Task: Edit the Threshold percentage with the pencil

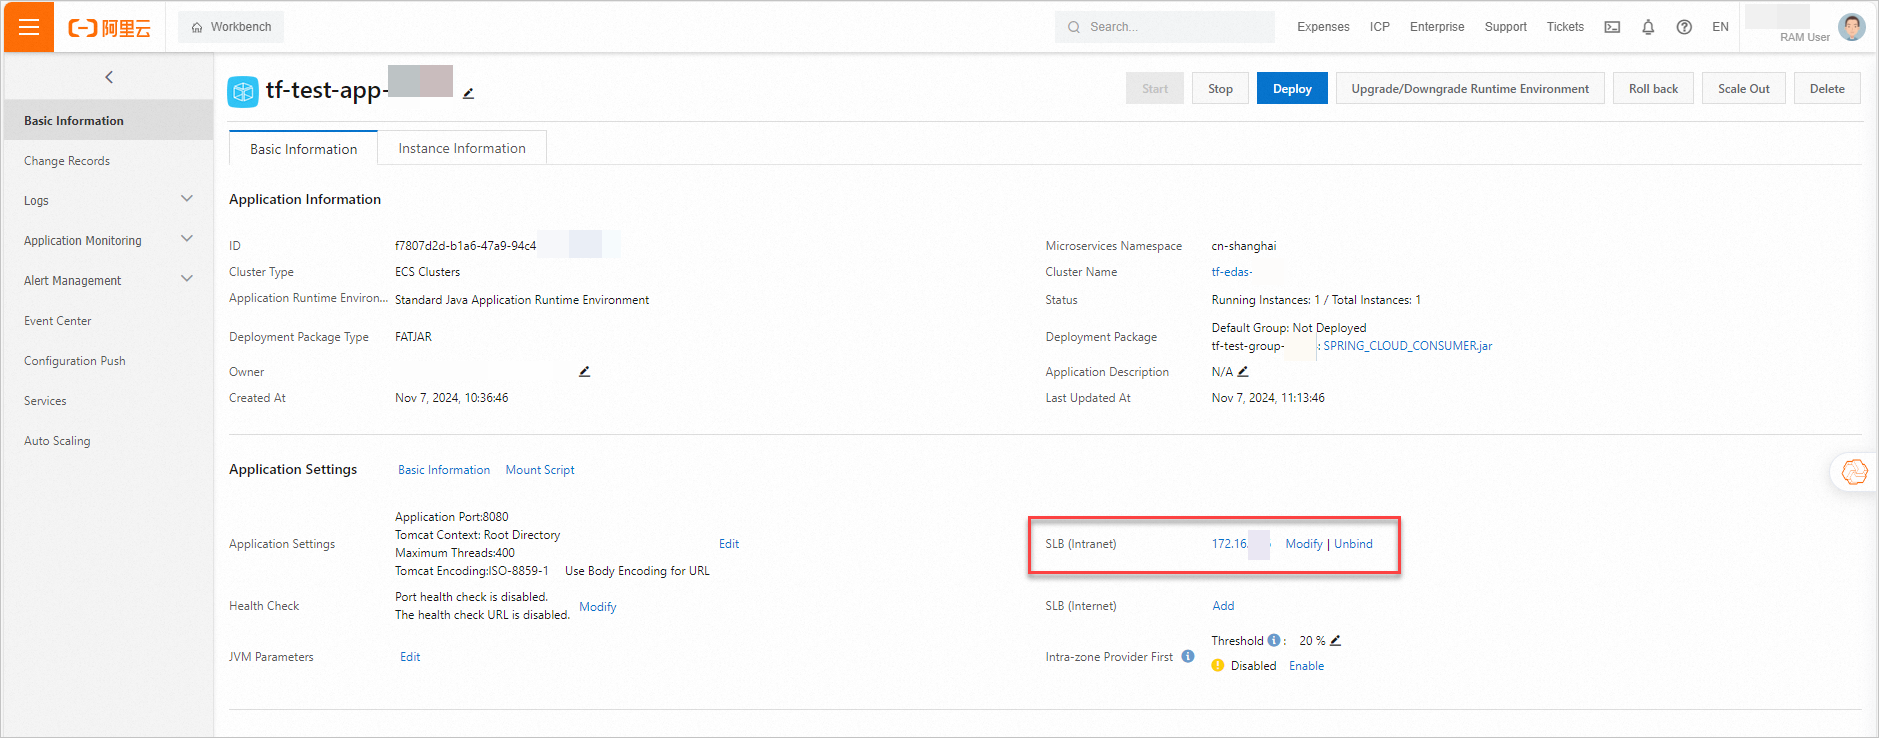Action: click(x=1335, y=640)
